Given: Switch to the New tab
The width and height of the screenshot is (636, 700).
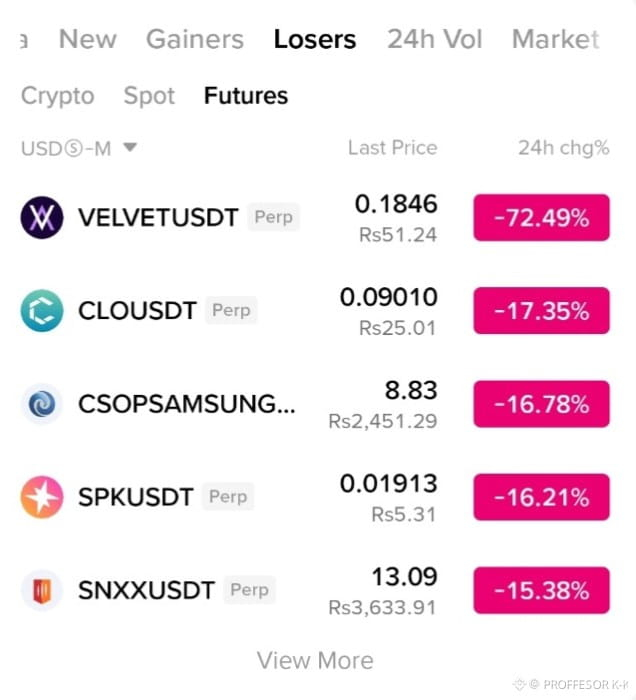Looking at the screenshot, I should pos(88,39).
